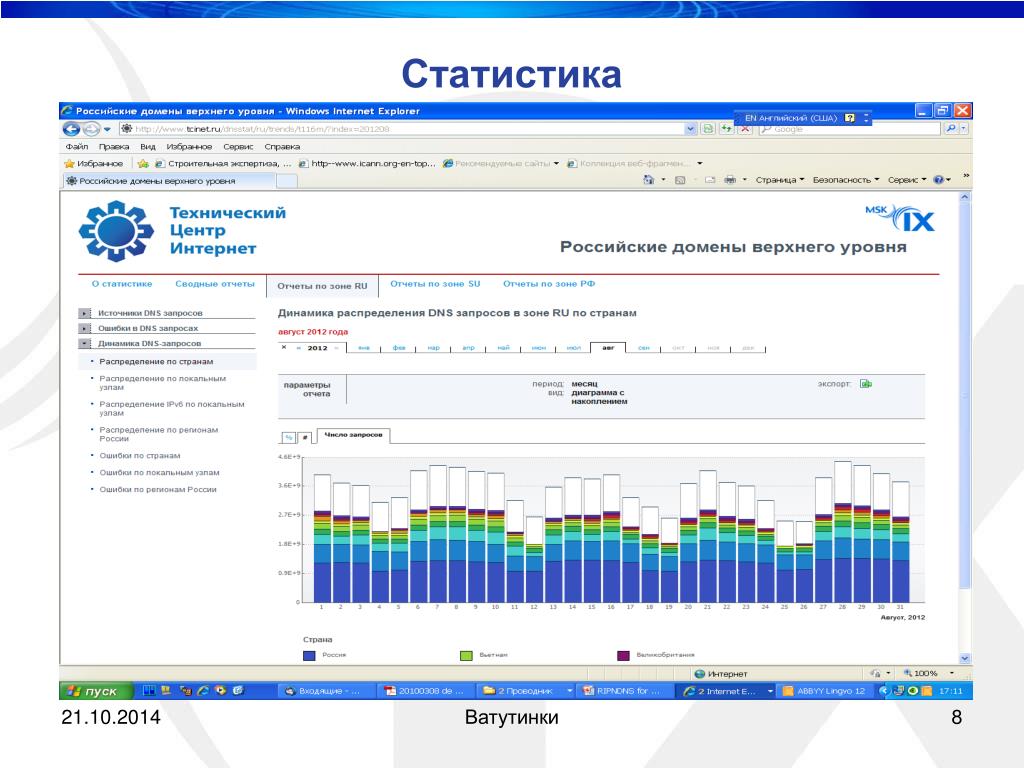This screenshot has height=768, width=1024.
Task: Open Сводные отчеты tab
Action: (215, 284)
